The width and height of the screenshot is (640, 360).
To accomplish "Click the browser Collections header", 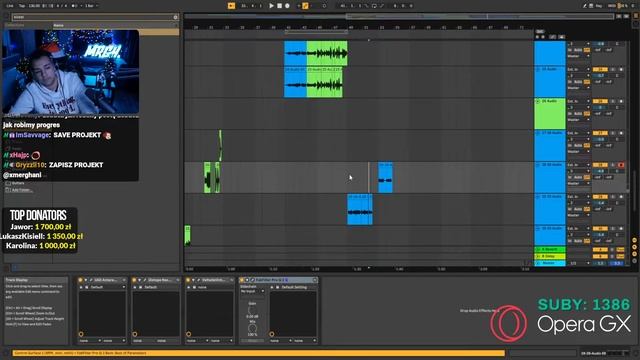I will [14, 25].
